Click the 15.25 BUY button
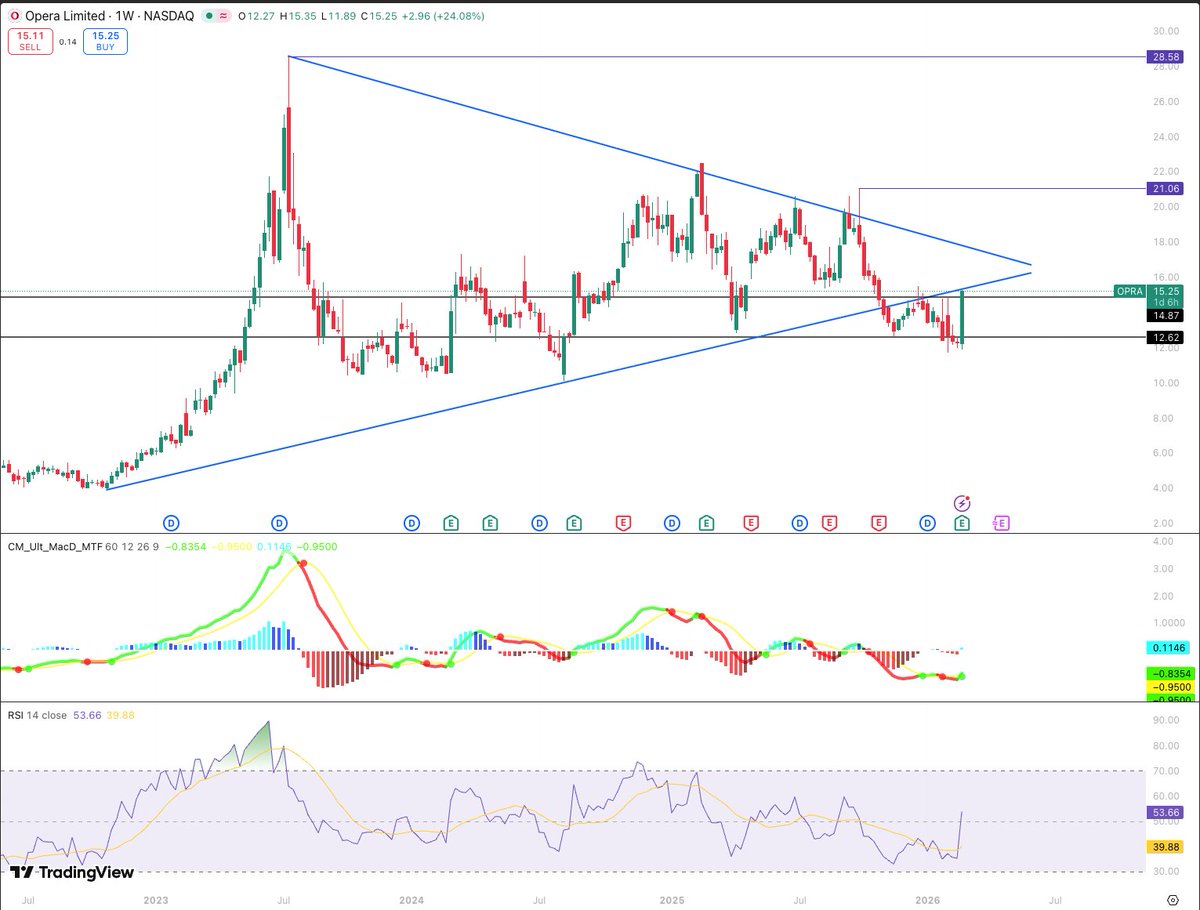Viewport: 1200px width, 910px height. 105,41
